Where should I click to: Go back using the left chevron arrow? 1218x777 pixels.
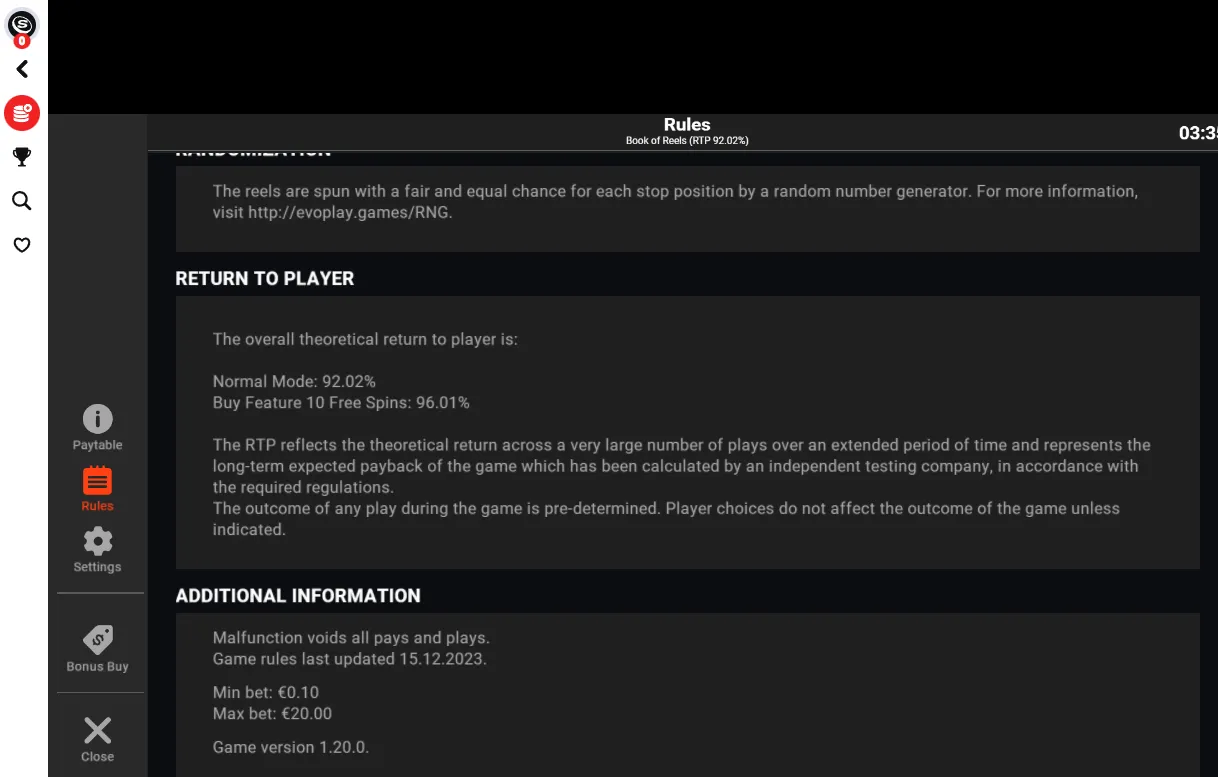22,69
